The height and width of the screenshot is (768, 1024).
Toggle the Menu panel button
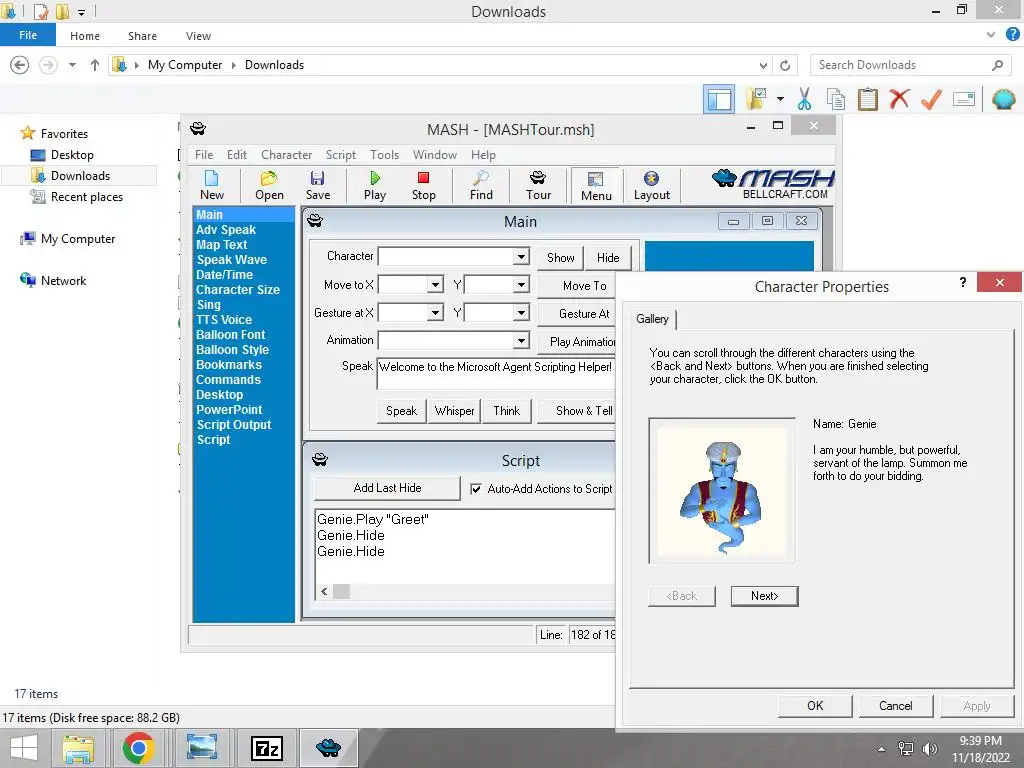[x=596, y=185]
